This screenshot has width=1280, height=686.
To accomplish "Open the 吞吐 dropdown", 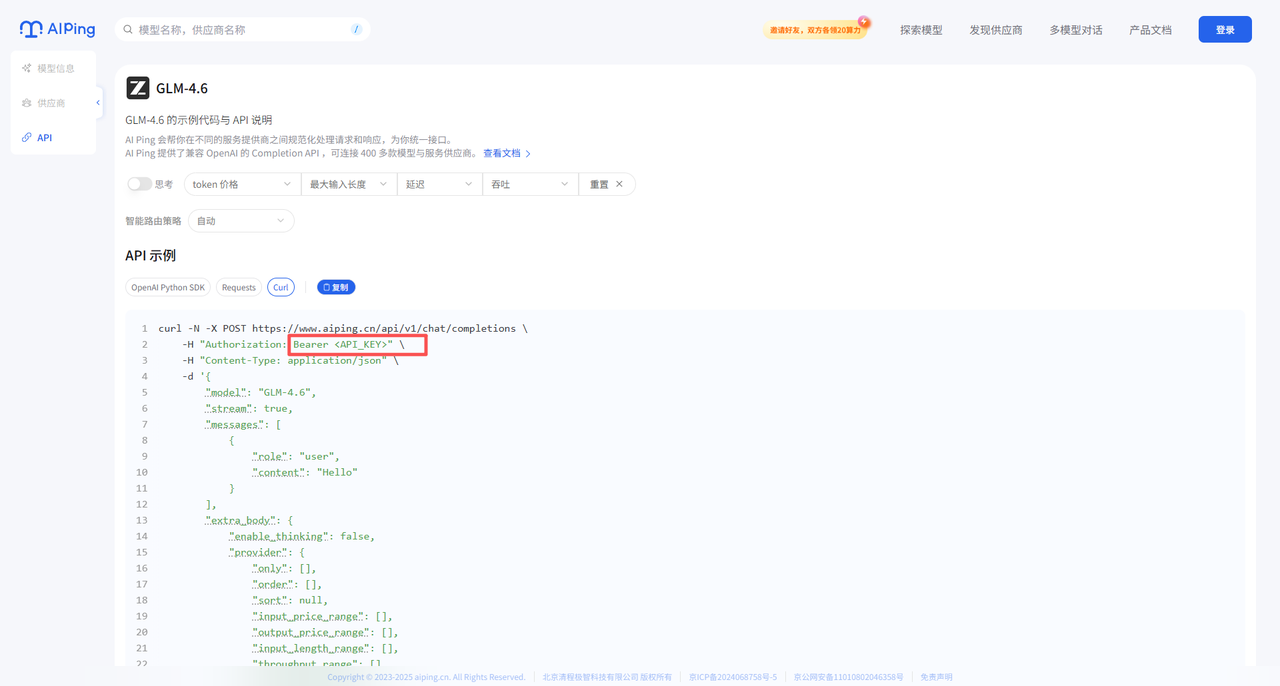I will (x=531, y=184).
